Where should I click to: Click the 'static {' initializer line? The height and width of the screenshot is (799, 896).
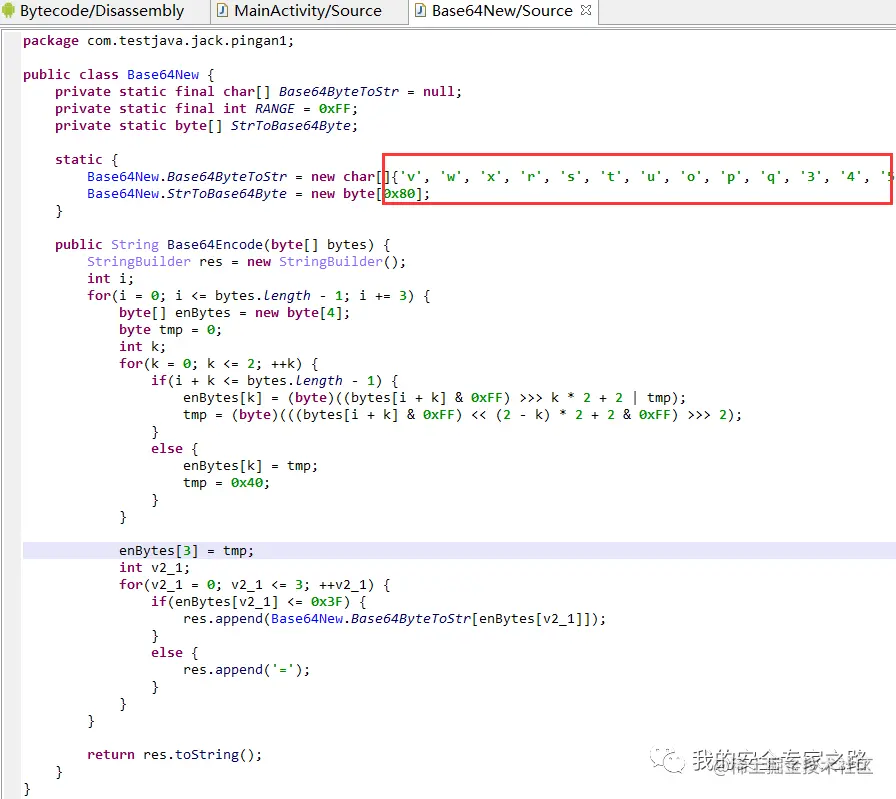[x=87, y=159]
